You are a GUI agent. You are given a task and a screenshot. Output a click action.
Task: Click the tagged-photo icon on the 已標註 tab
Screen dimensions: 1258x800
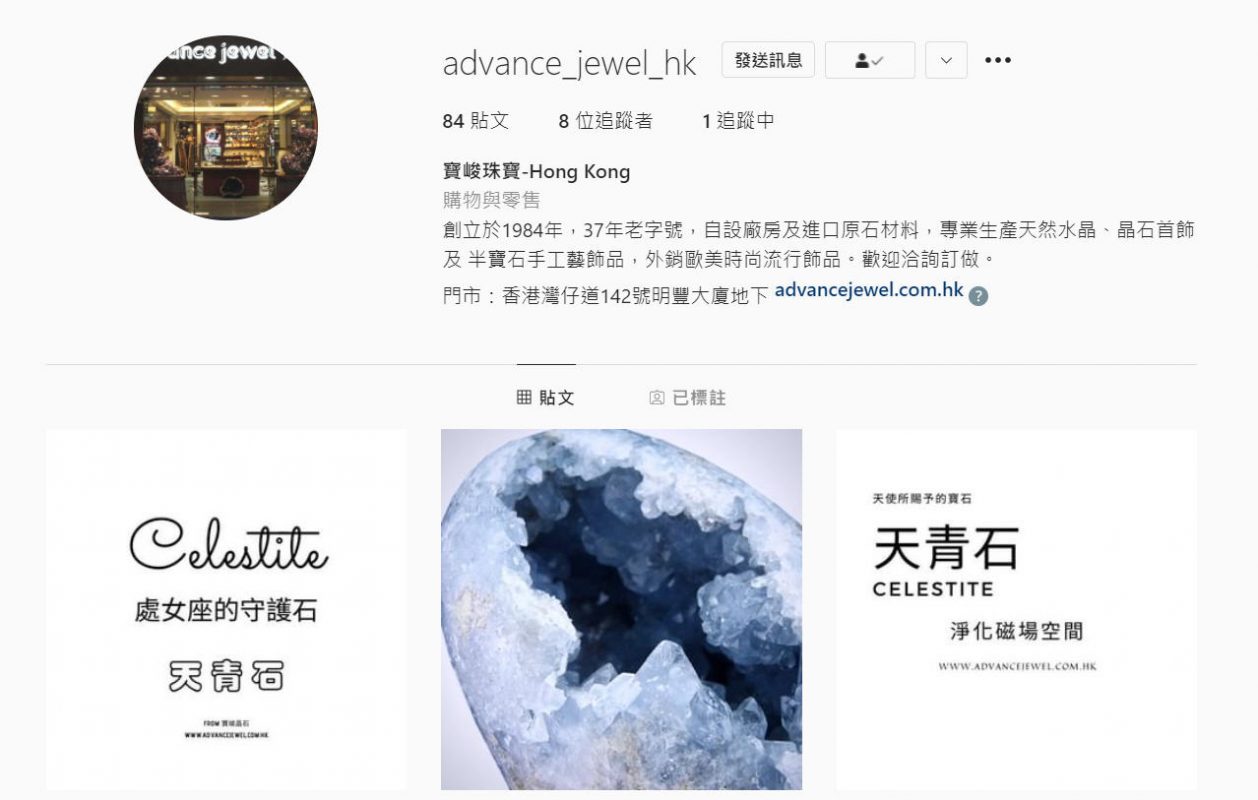pos(656,398)
